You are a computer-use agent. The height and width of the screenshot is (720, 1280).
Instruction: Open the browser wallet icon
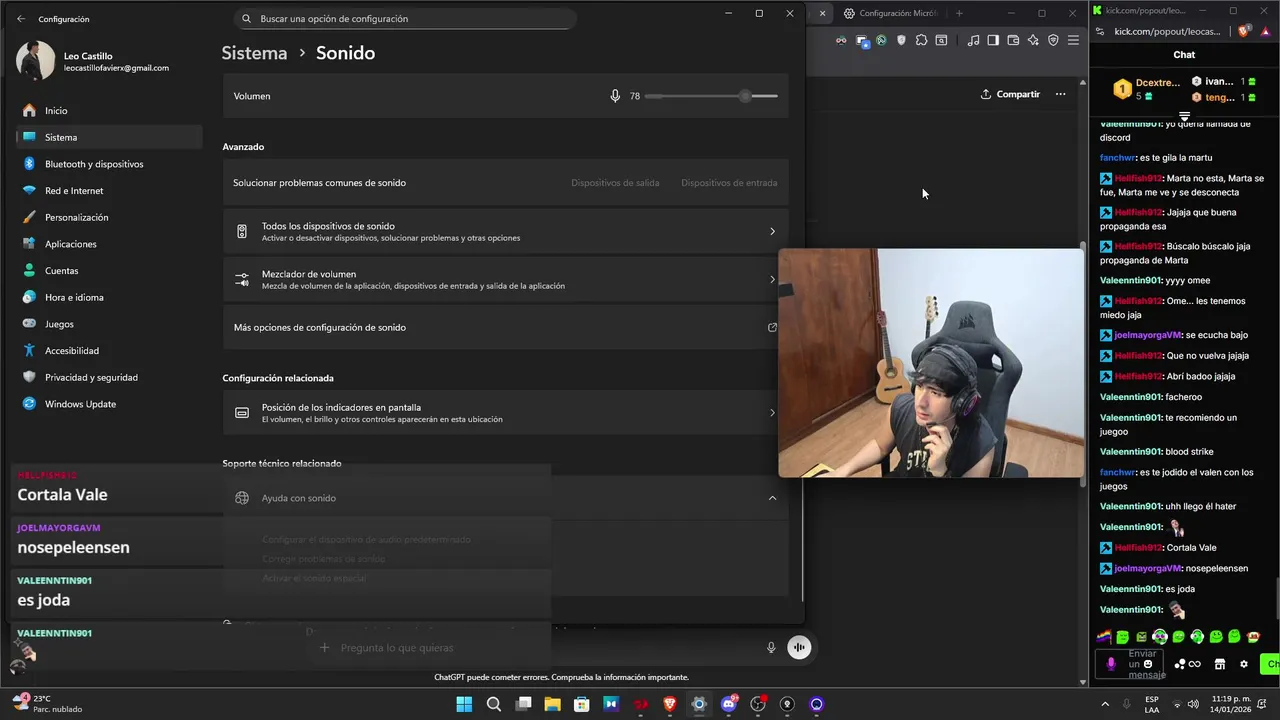1013,40
